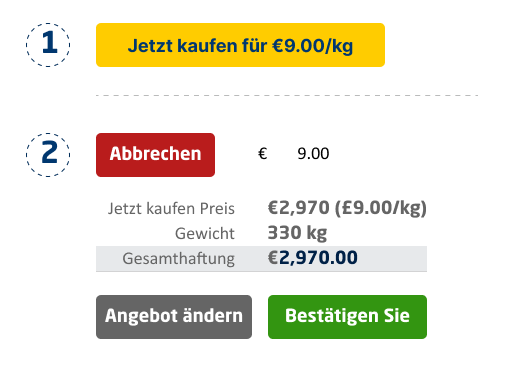Click the word Sie on green confirm button
The width and height of the screenshot is (514, 372).
(x=396, y=315)
